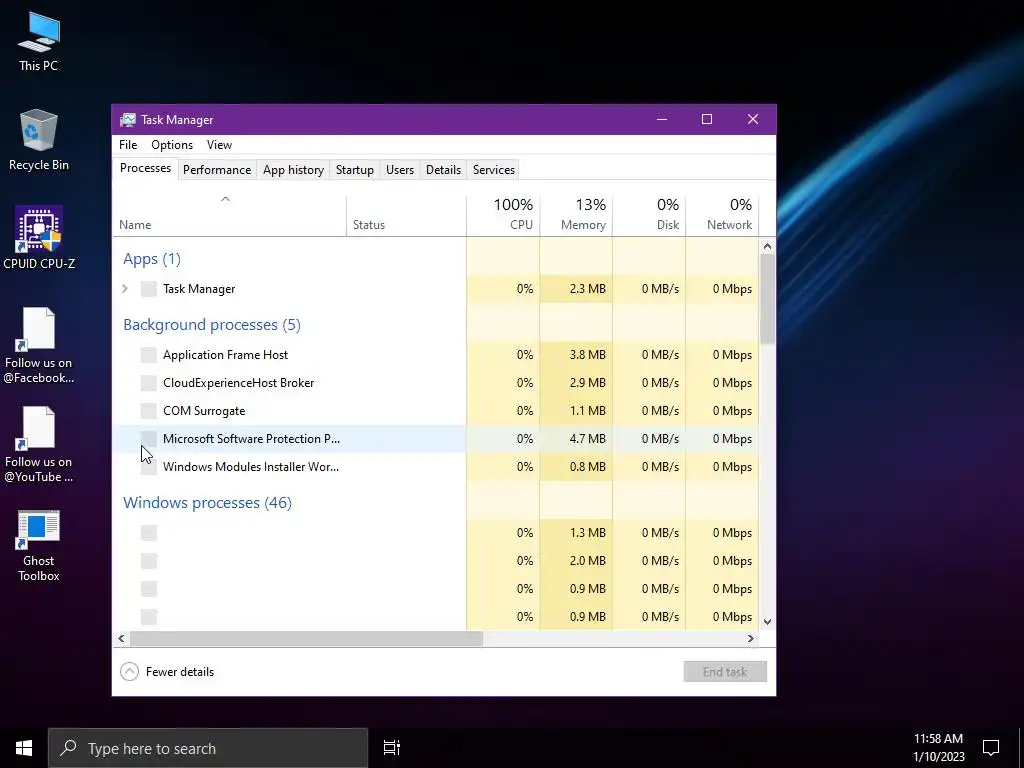The height and width of the screenshot is (768, 1024).
Task: Click the Windows processes (46) heading
Action: point(207,502)
